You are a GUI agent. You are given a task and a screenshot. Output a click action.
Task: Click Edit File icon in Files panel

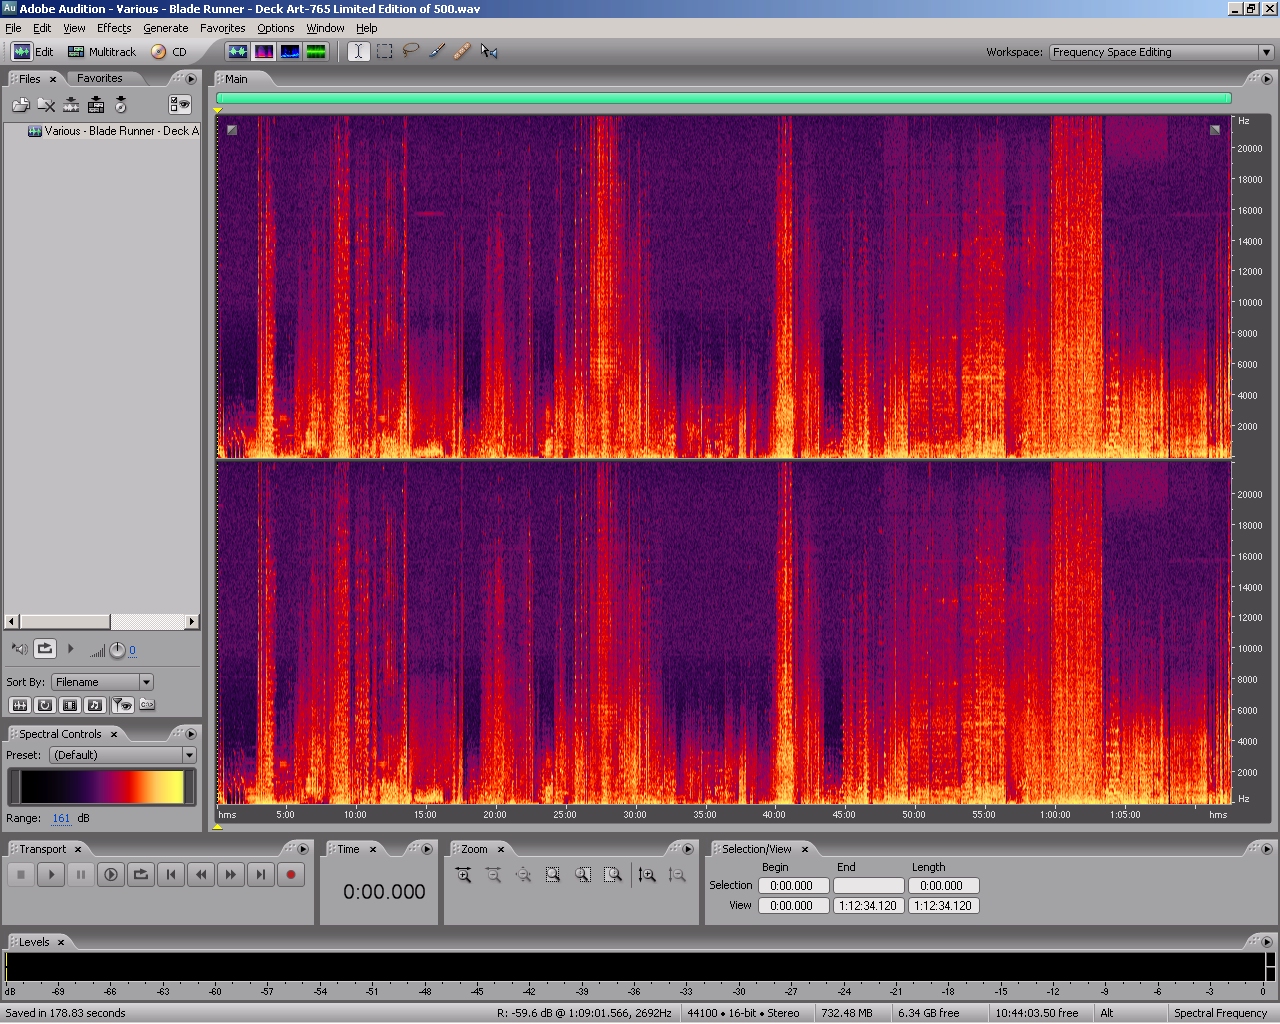click(x=71, y=104)
